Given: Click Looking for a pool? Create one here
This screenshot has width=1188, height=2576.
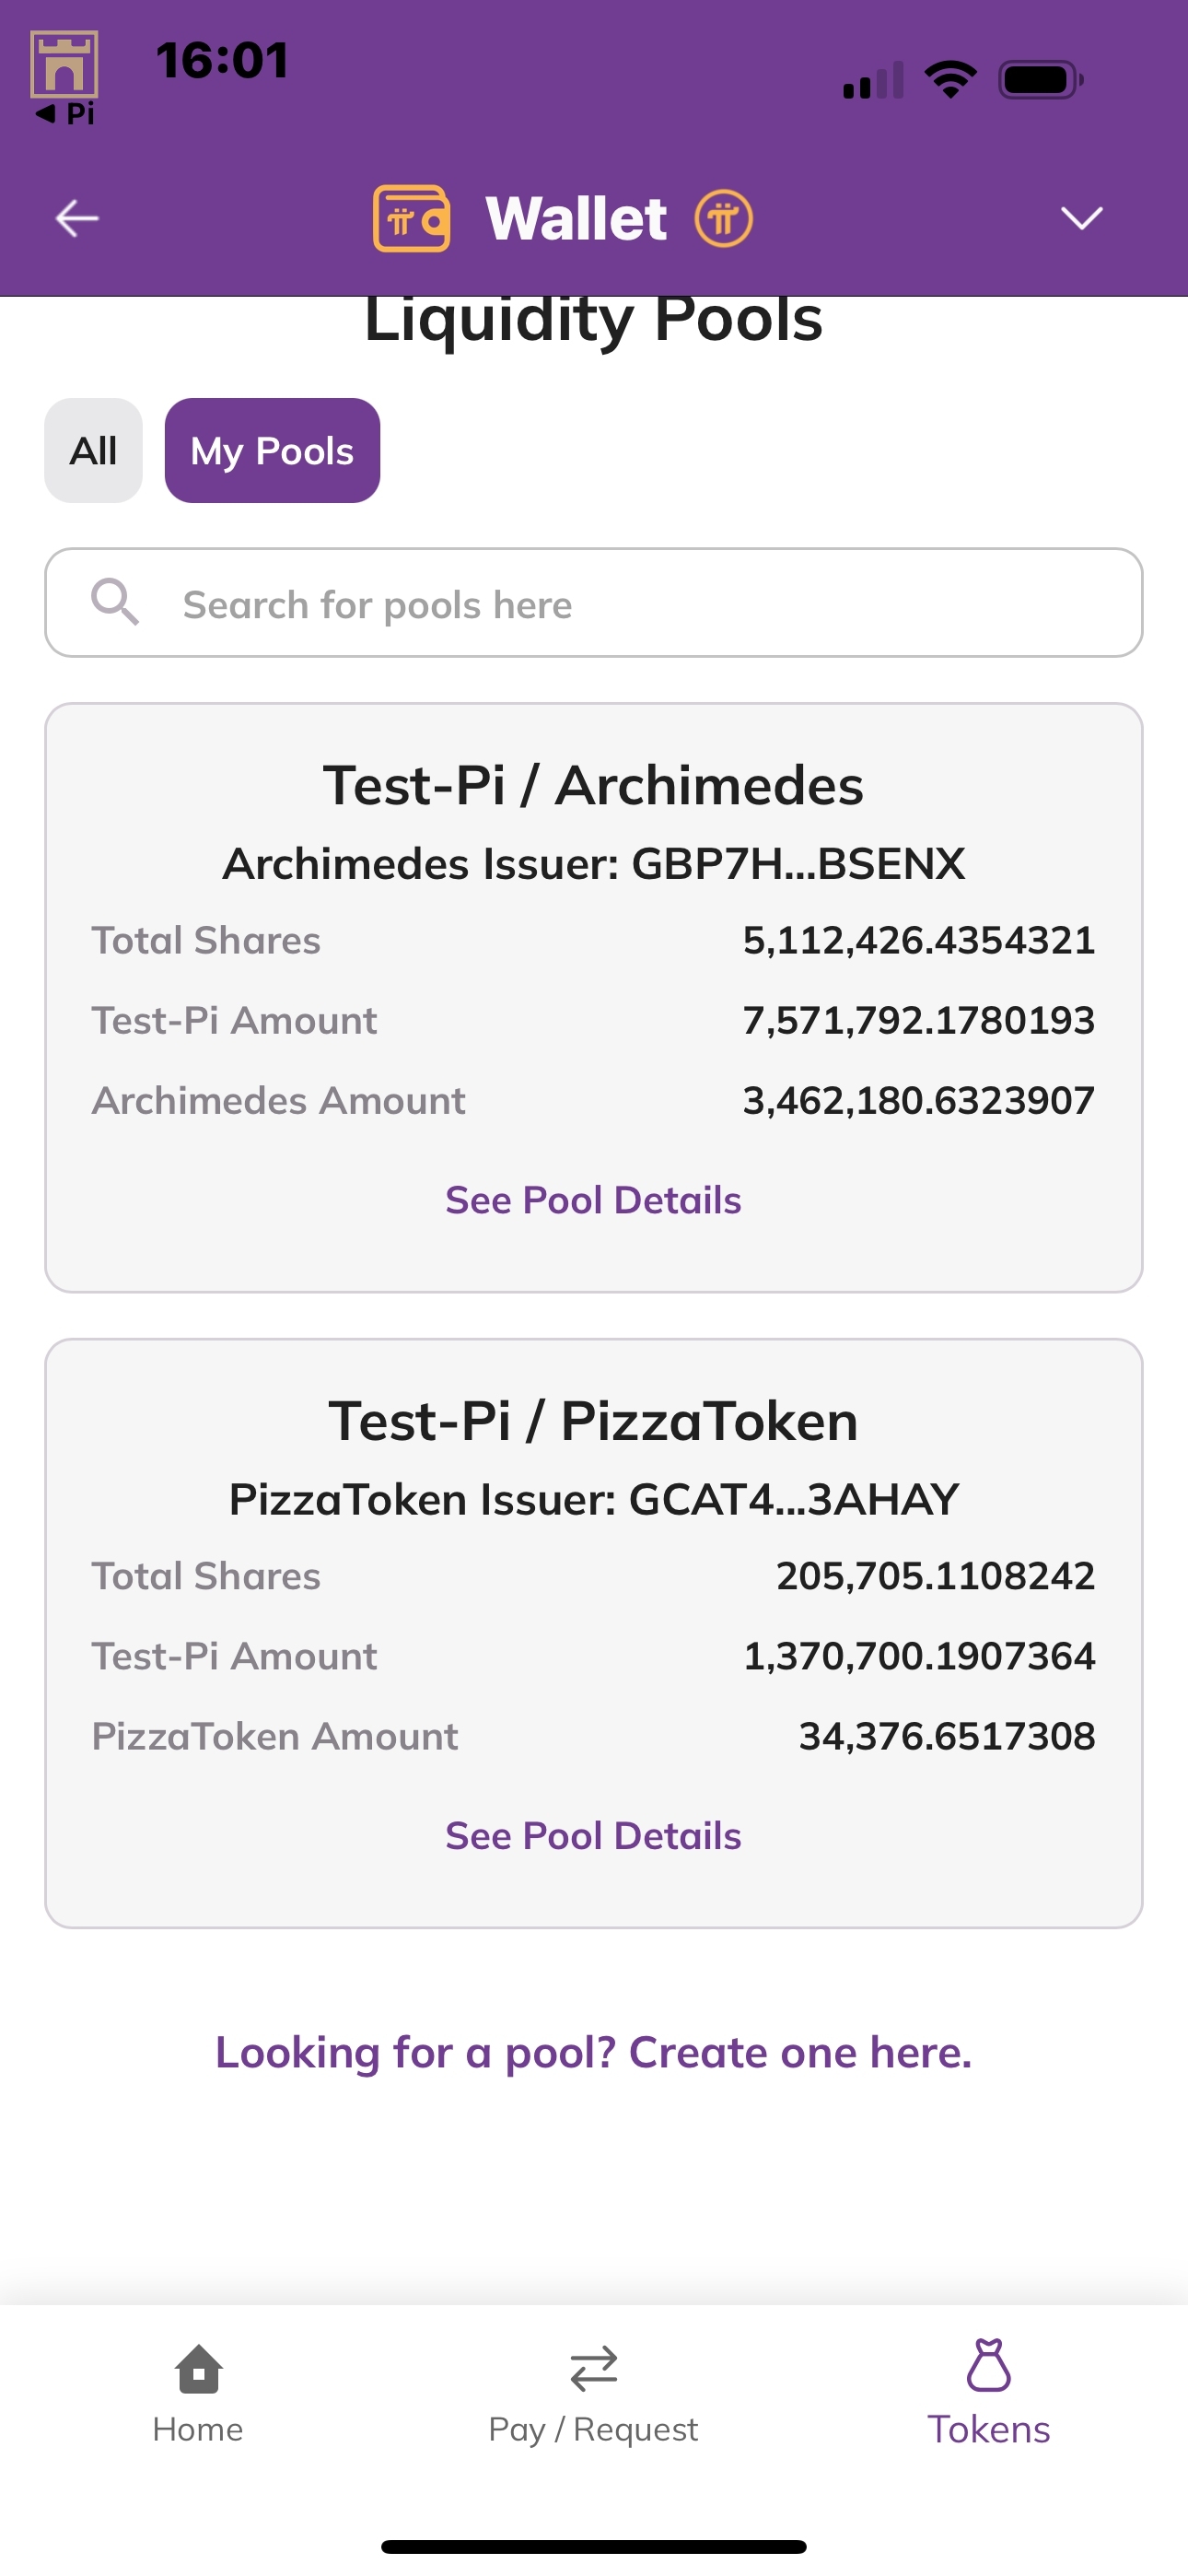Looking at the screenshot, I should [x=593, y=2053].
